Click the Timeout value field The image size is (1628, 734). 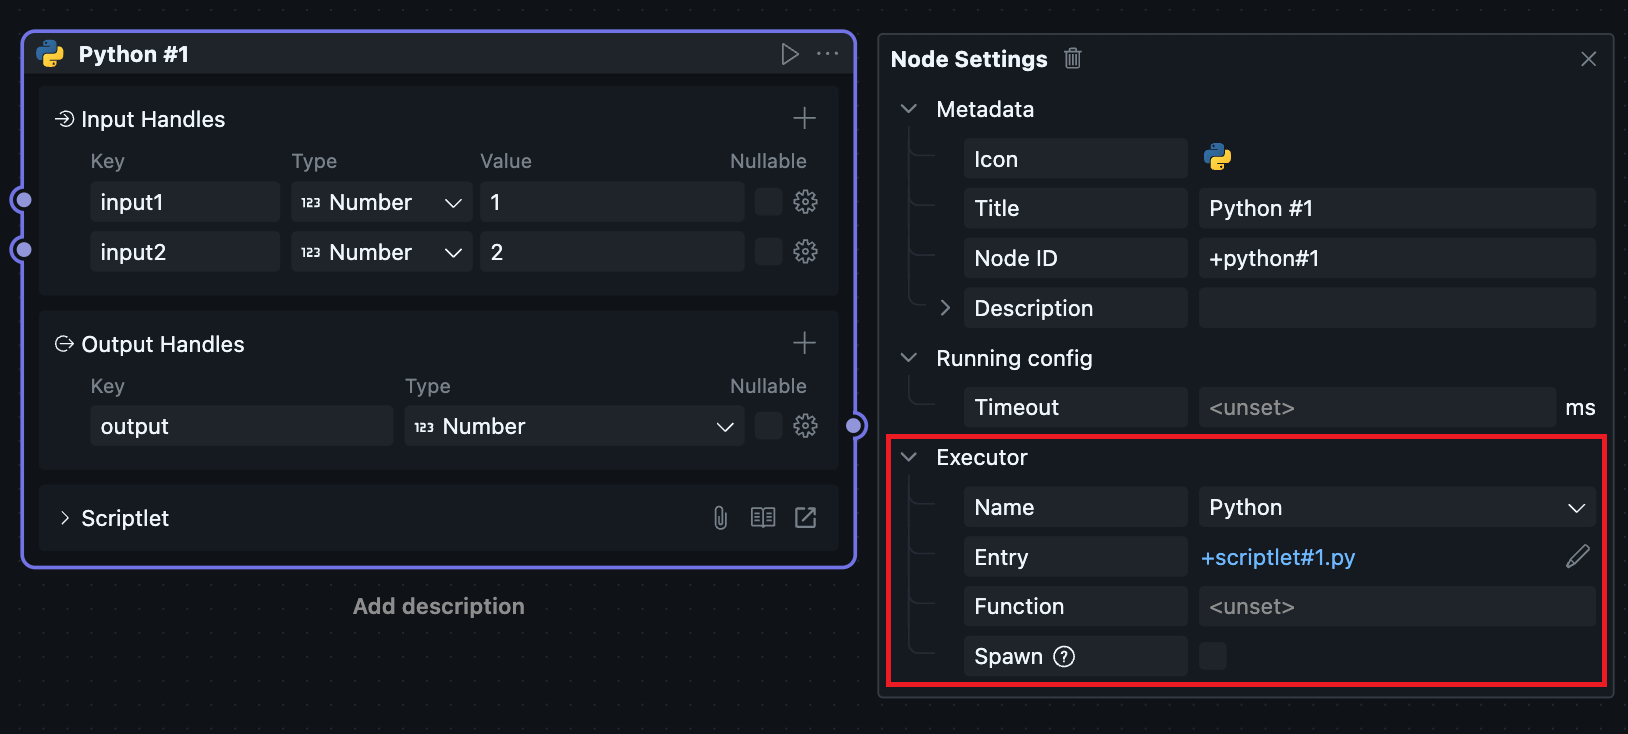pyautogui.click(x=1376, y=408)
